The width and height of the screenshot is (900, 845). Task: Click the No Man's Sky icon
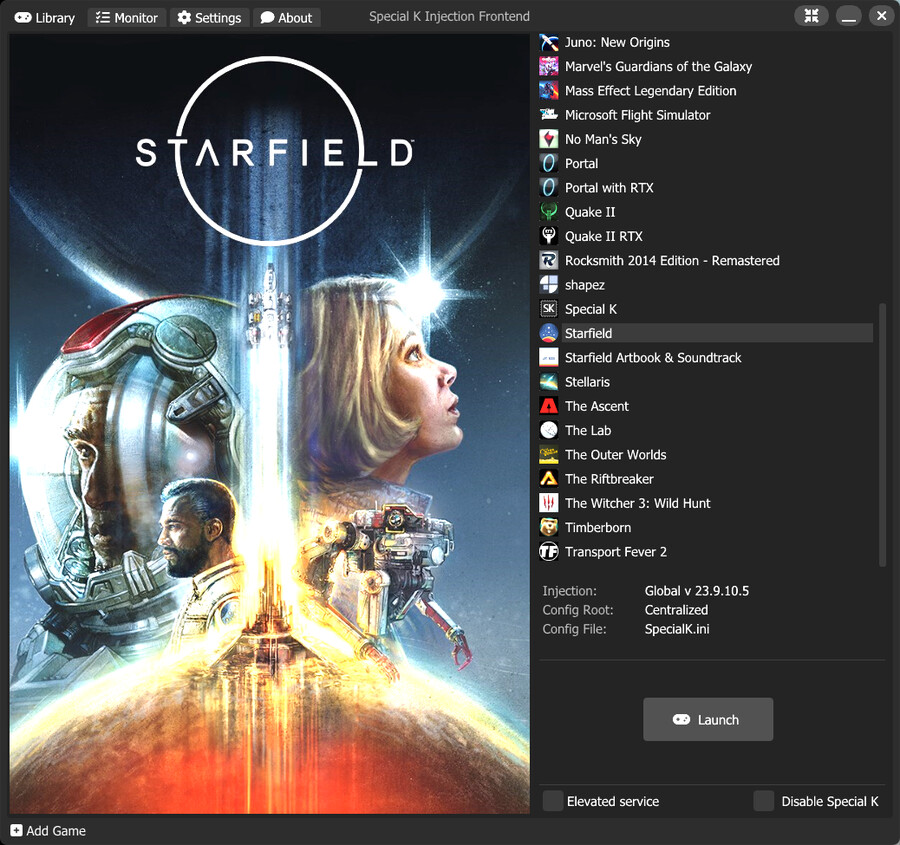[x=549, y=139]
